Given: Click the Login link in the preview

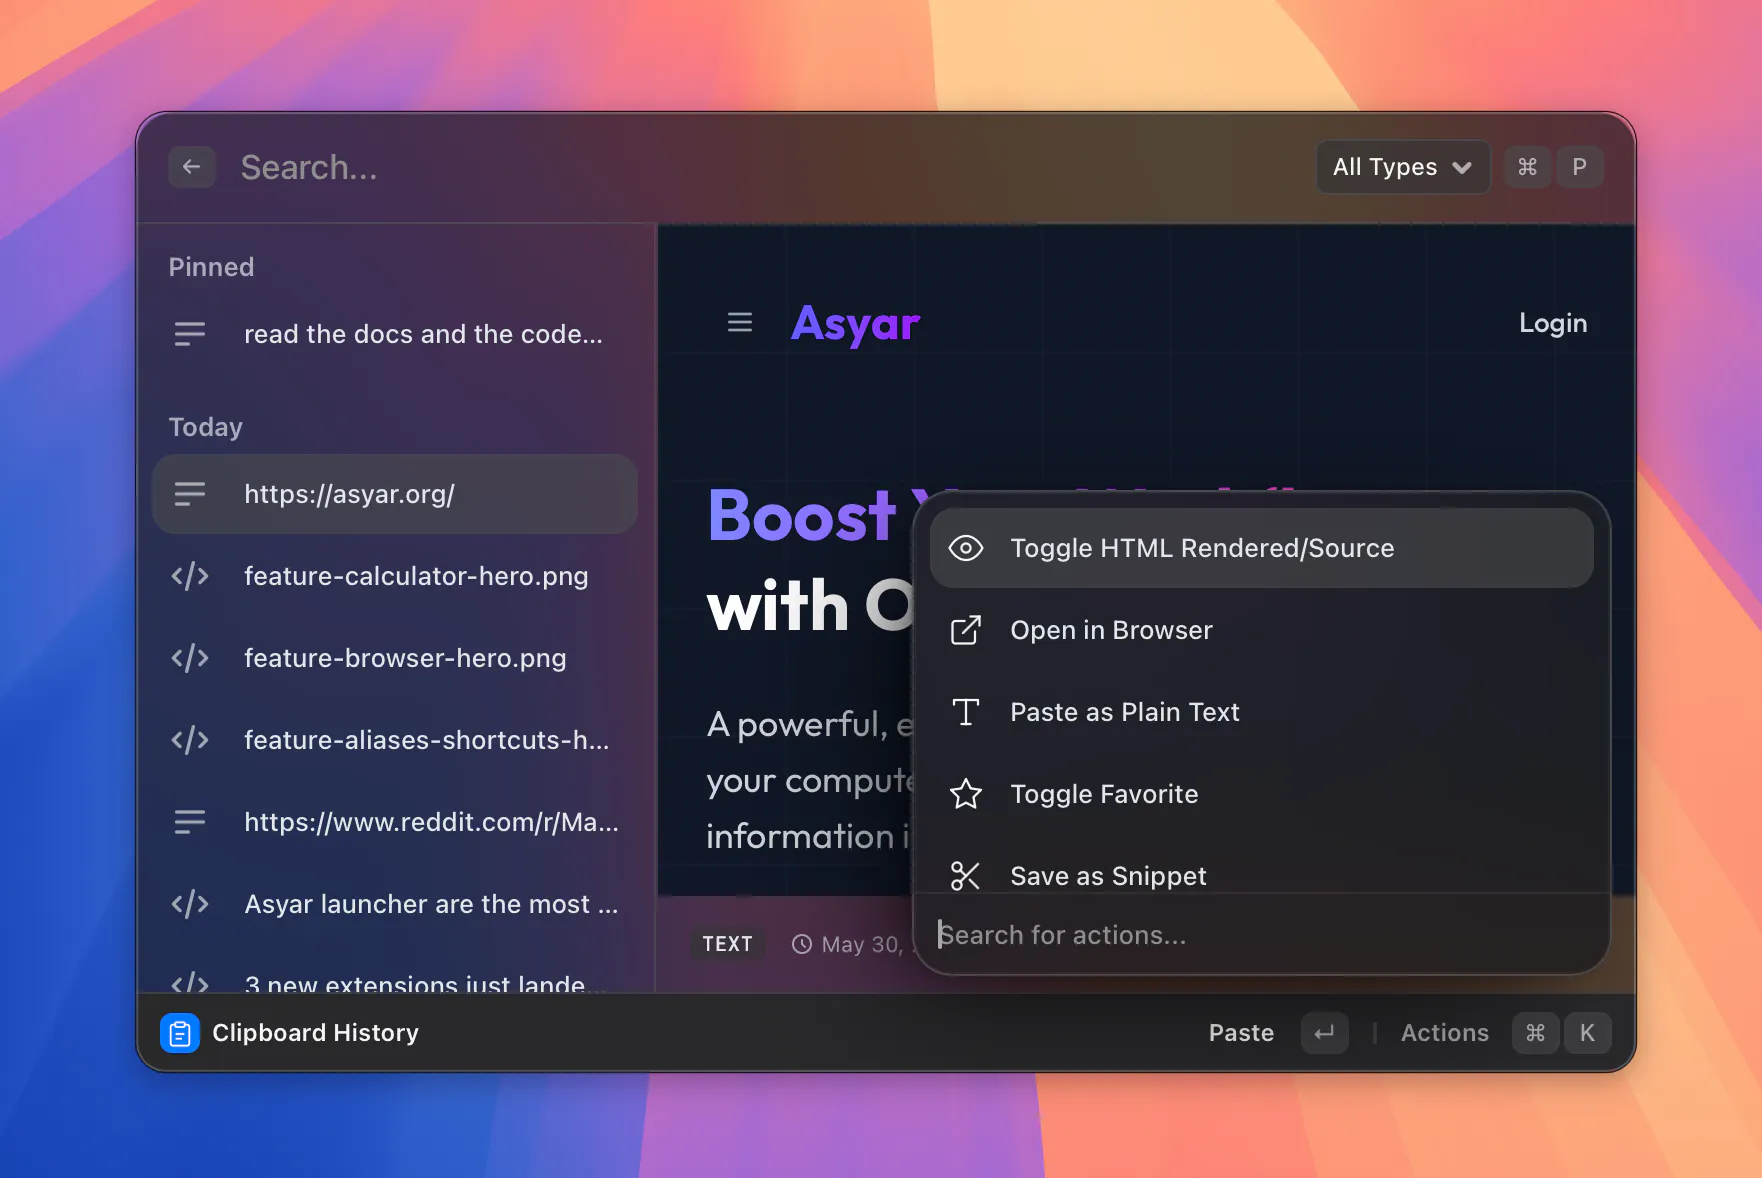Looking at the screenshot, I should pos(1553,323).
